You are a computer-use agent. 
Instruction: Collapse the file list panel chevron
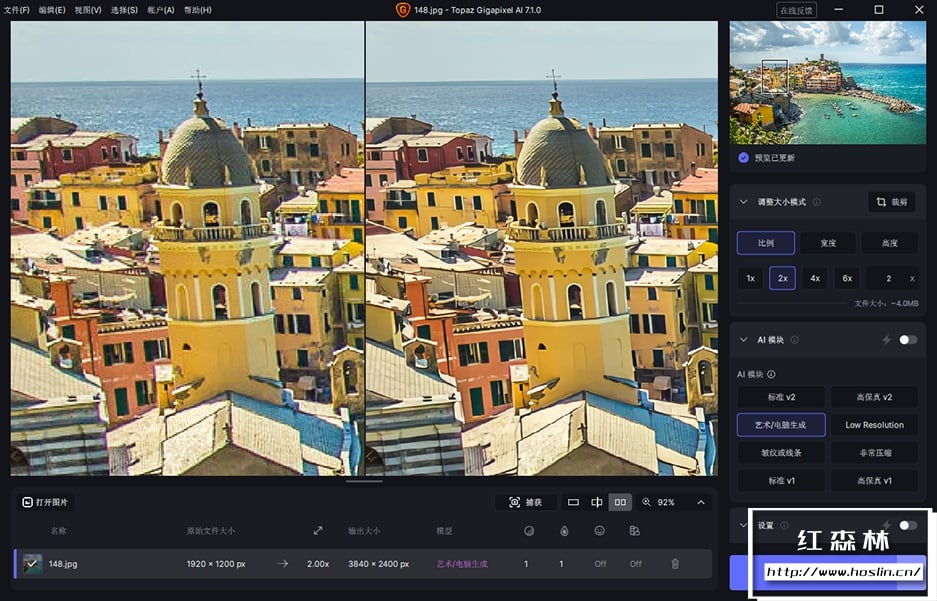700,502
